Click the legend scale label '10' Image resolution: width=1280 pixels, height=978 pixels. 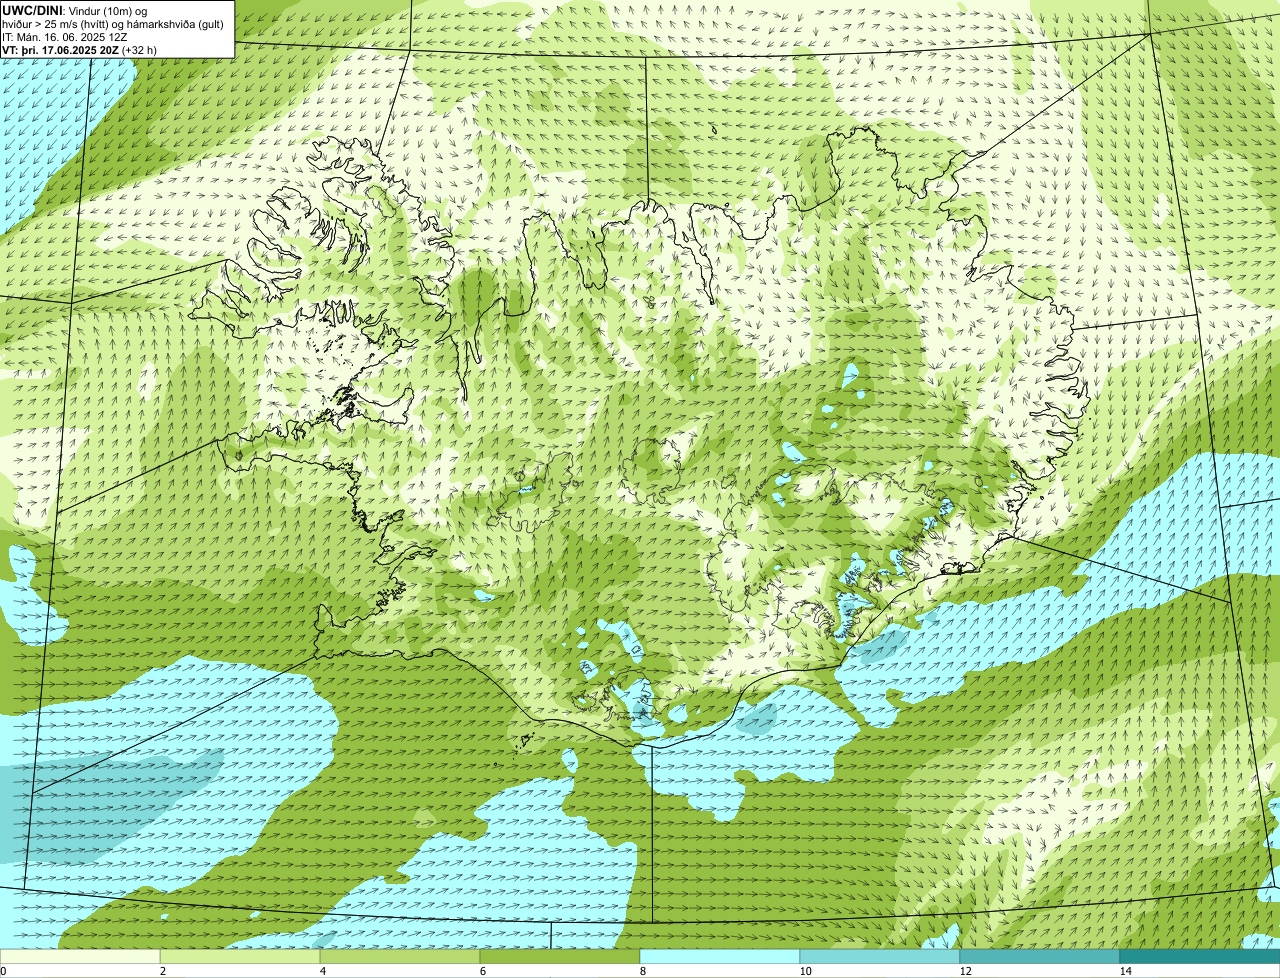(x=805, y=971)
